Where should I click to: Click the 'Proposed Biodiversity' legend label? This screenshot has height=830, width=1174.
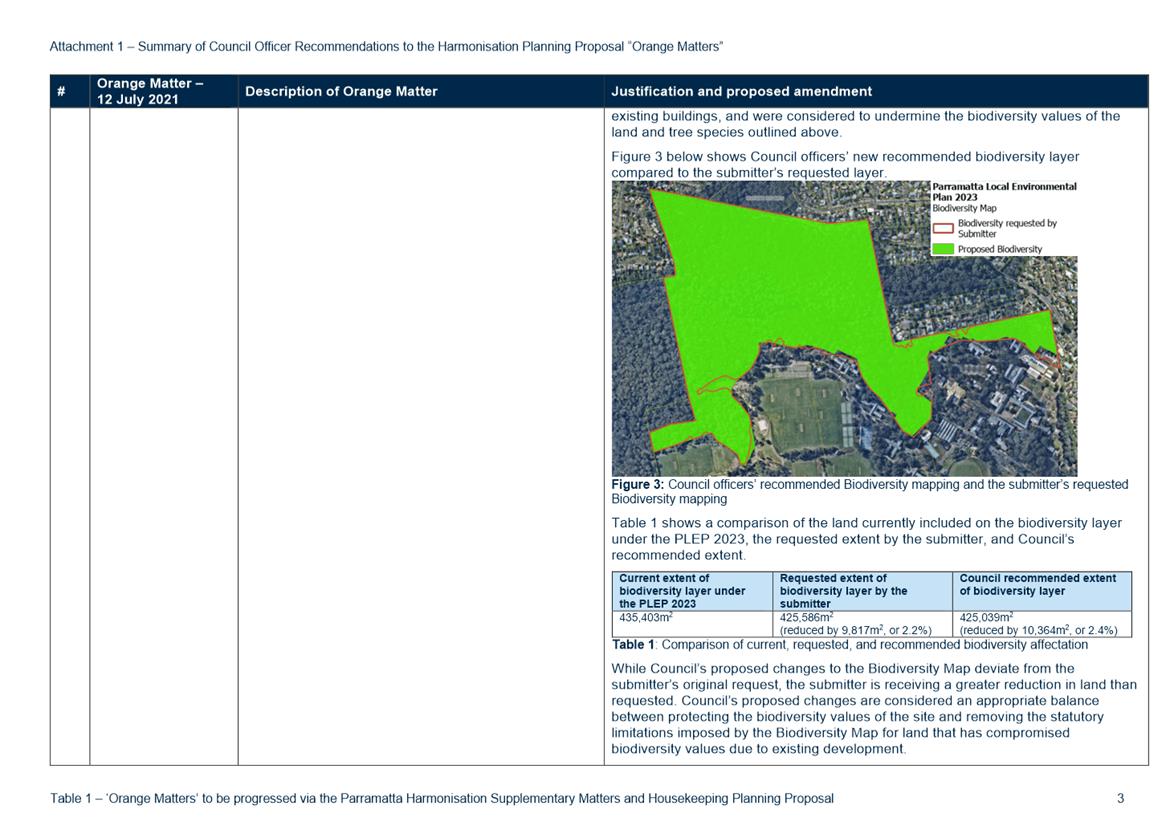coord(1000,249)
